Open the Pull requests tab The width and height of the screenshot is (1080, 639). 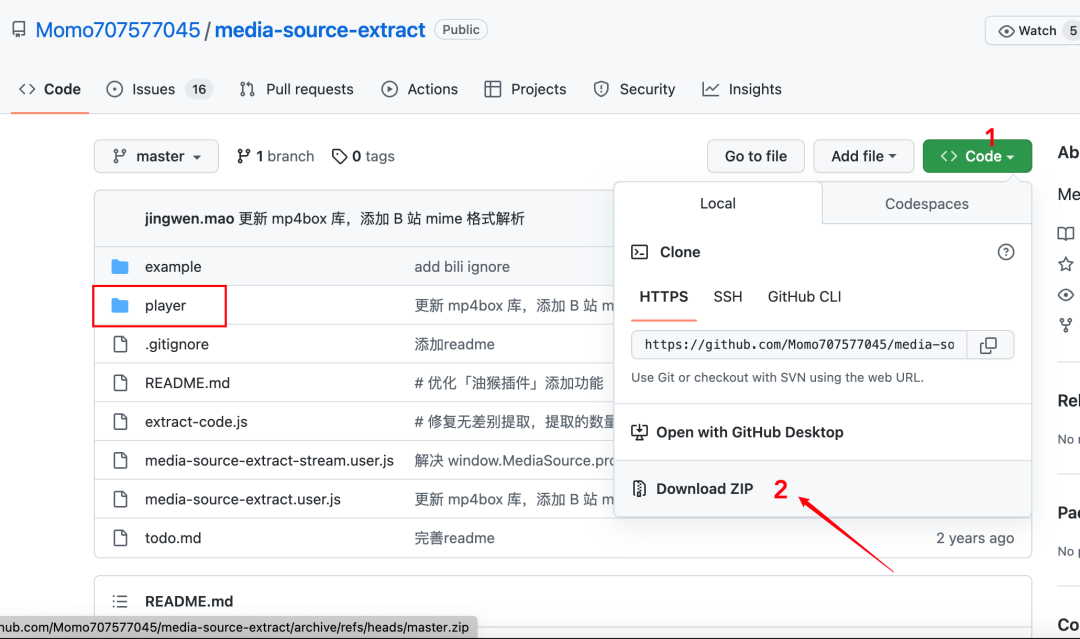(296, 89)
